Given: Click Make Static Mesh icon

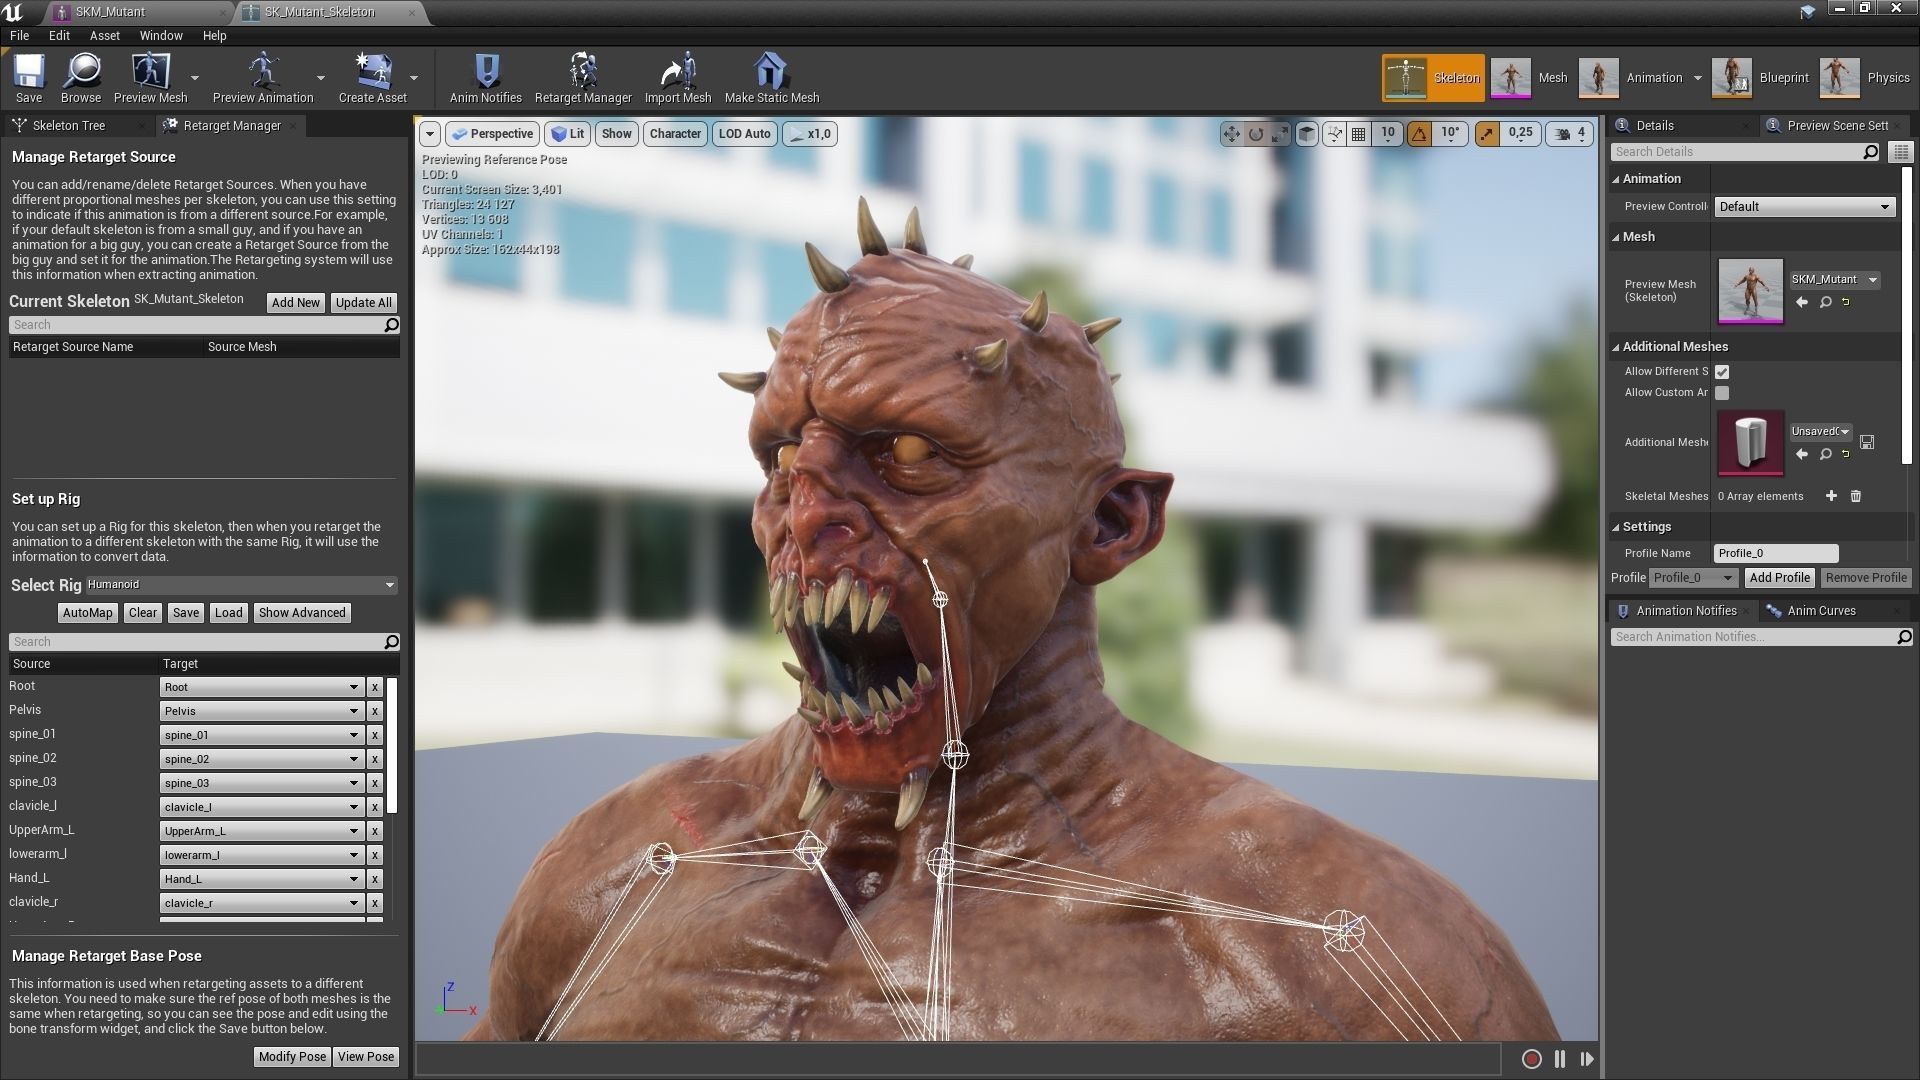Looking at the screenshot, I should tap(771, 77).
